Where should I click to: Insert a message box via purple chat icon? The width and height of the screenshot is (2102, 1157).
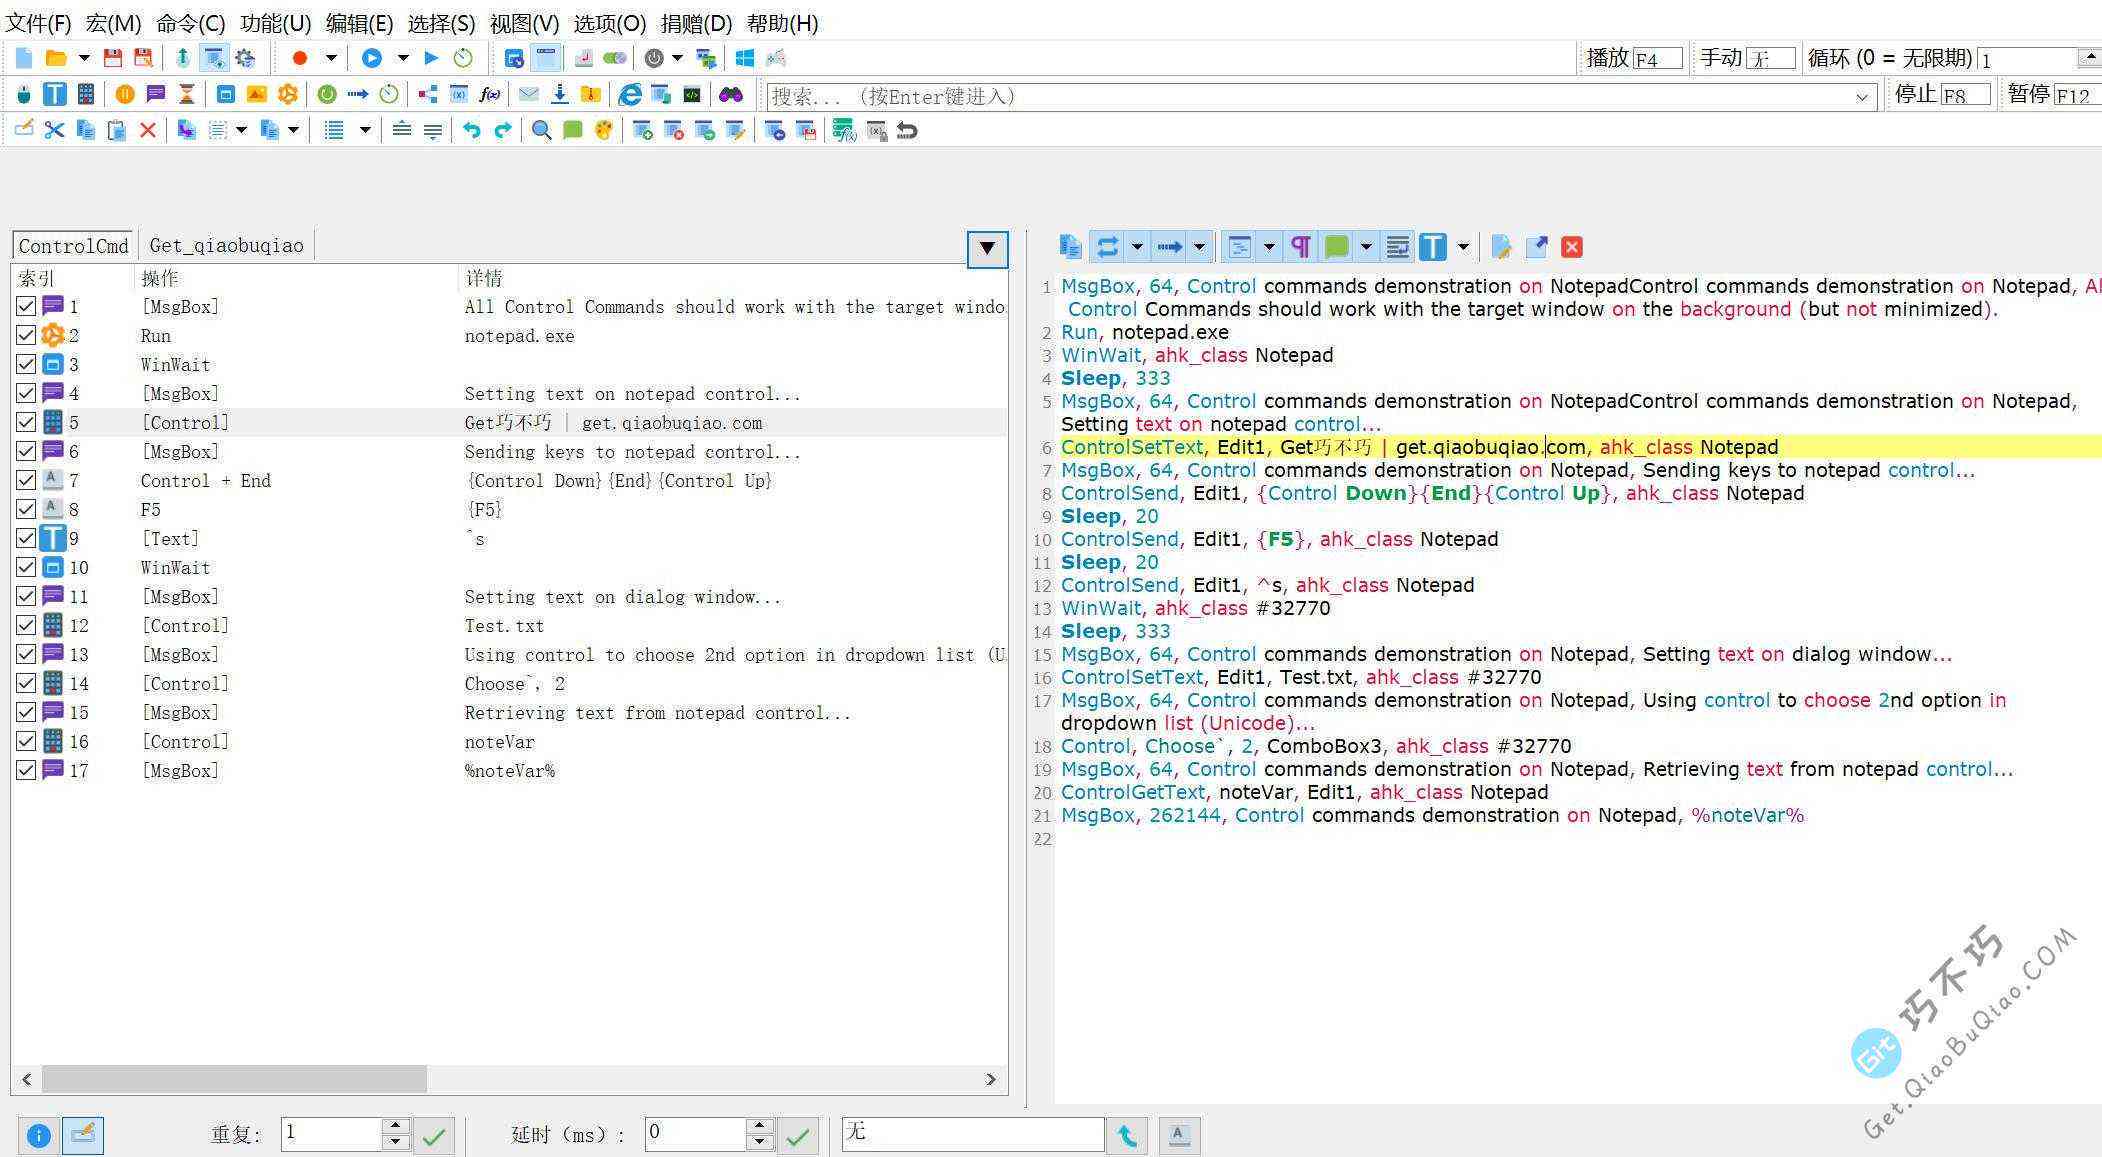click(x=156, y=95)
